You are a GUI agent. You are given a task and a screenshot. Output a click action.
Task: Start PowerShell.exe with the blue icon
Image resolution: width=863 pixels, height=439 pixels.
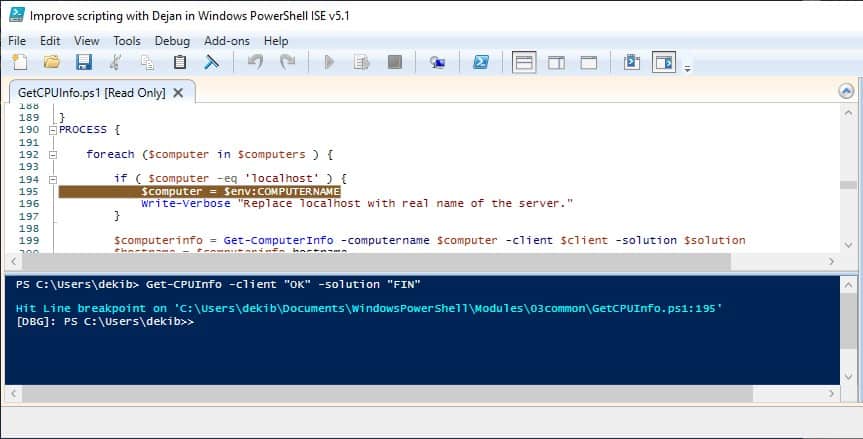tap(481, 62)
